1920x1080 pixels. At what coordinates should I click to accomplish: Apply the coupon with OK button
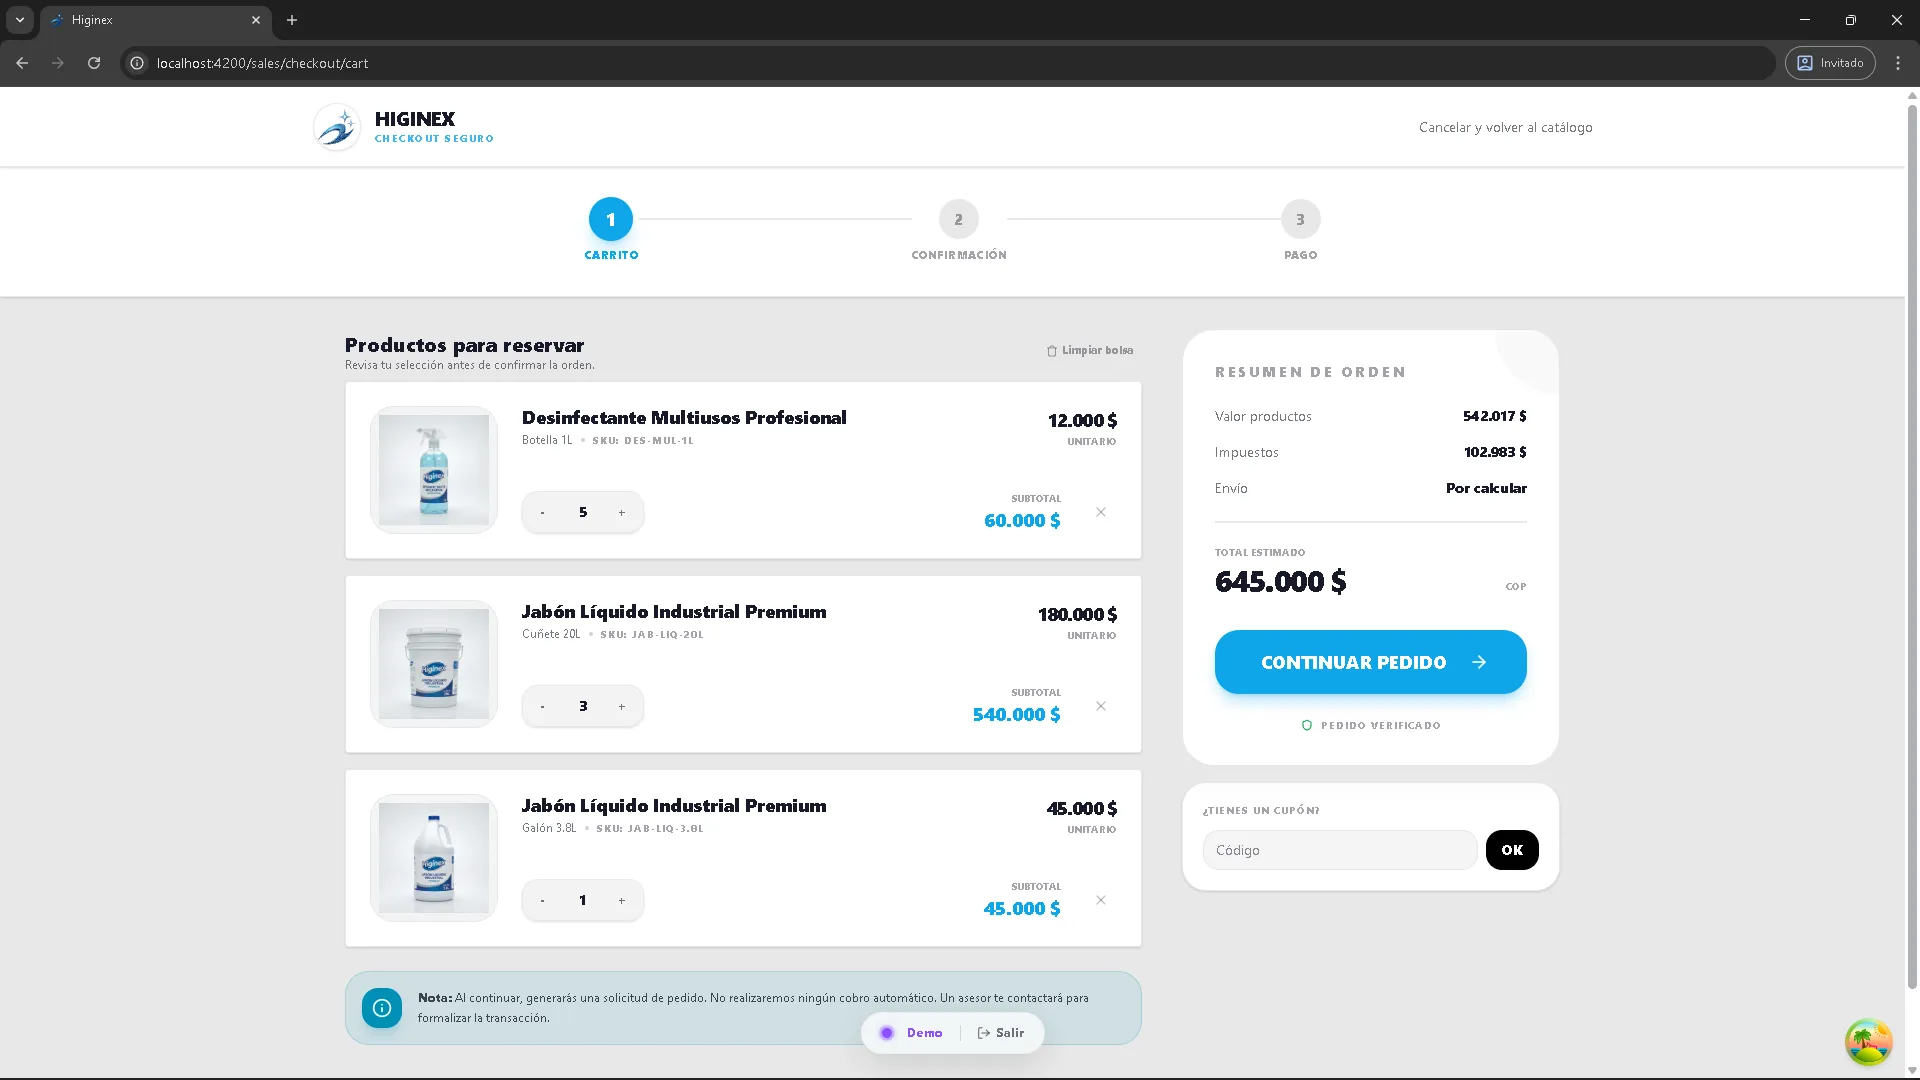1511,850
